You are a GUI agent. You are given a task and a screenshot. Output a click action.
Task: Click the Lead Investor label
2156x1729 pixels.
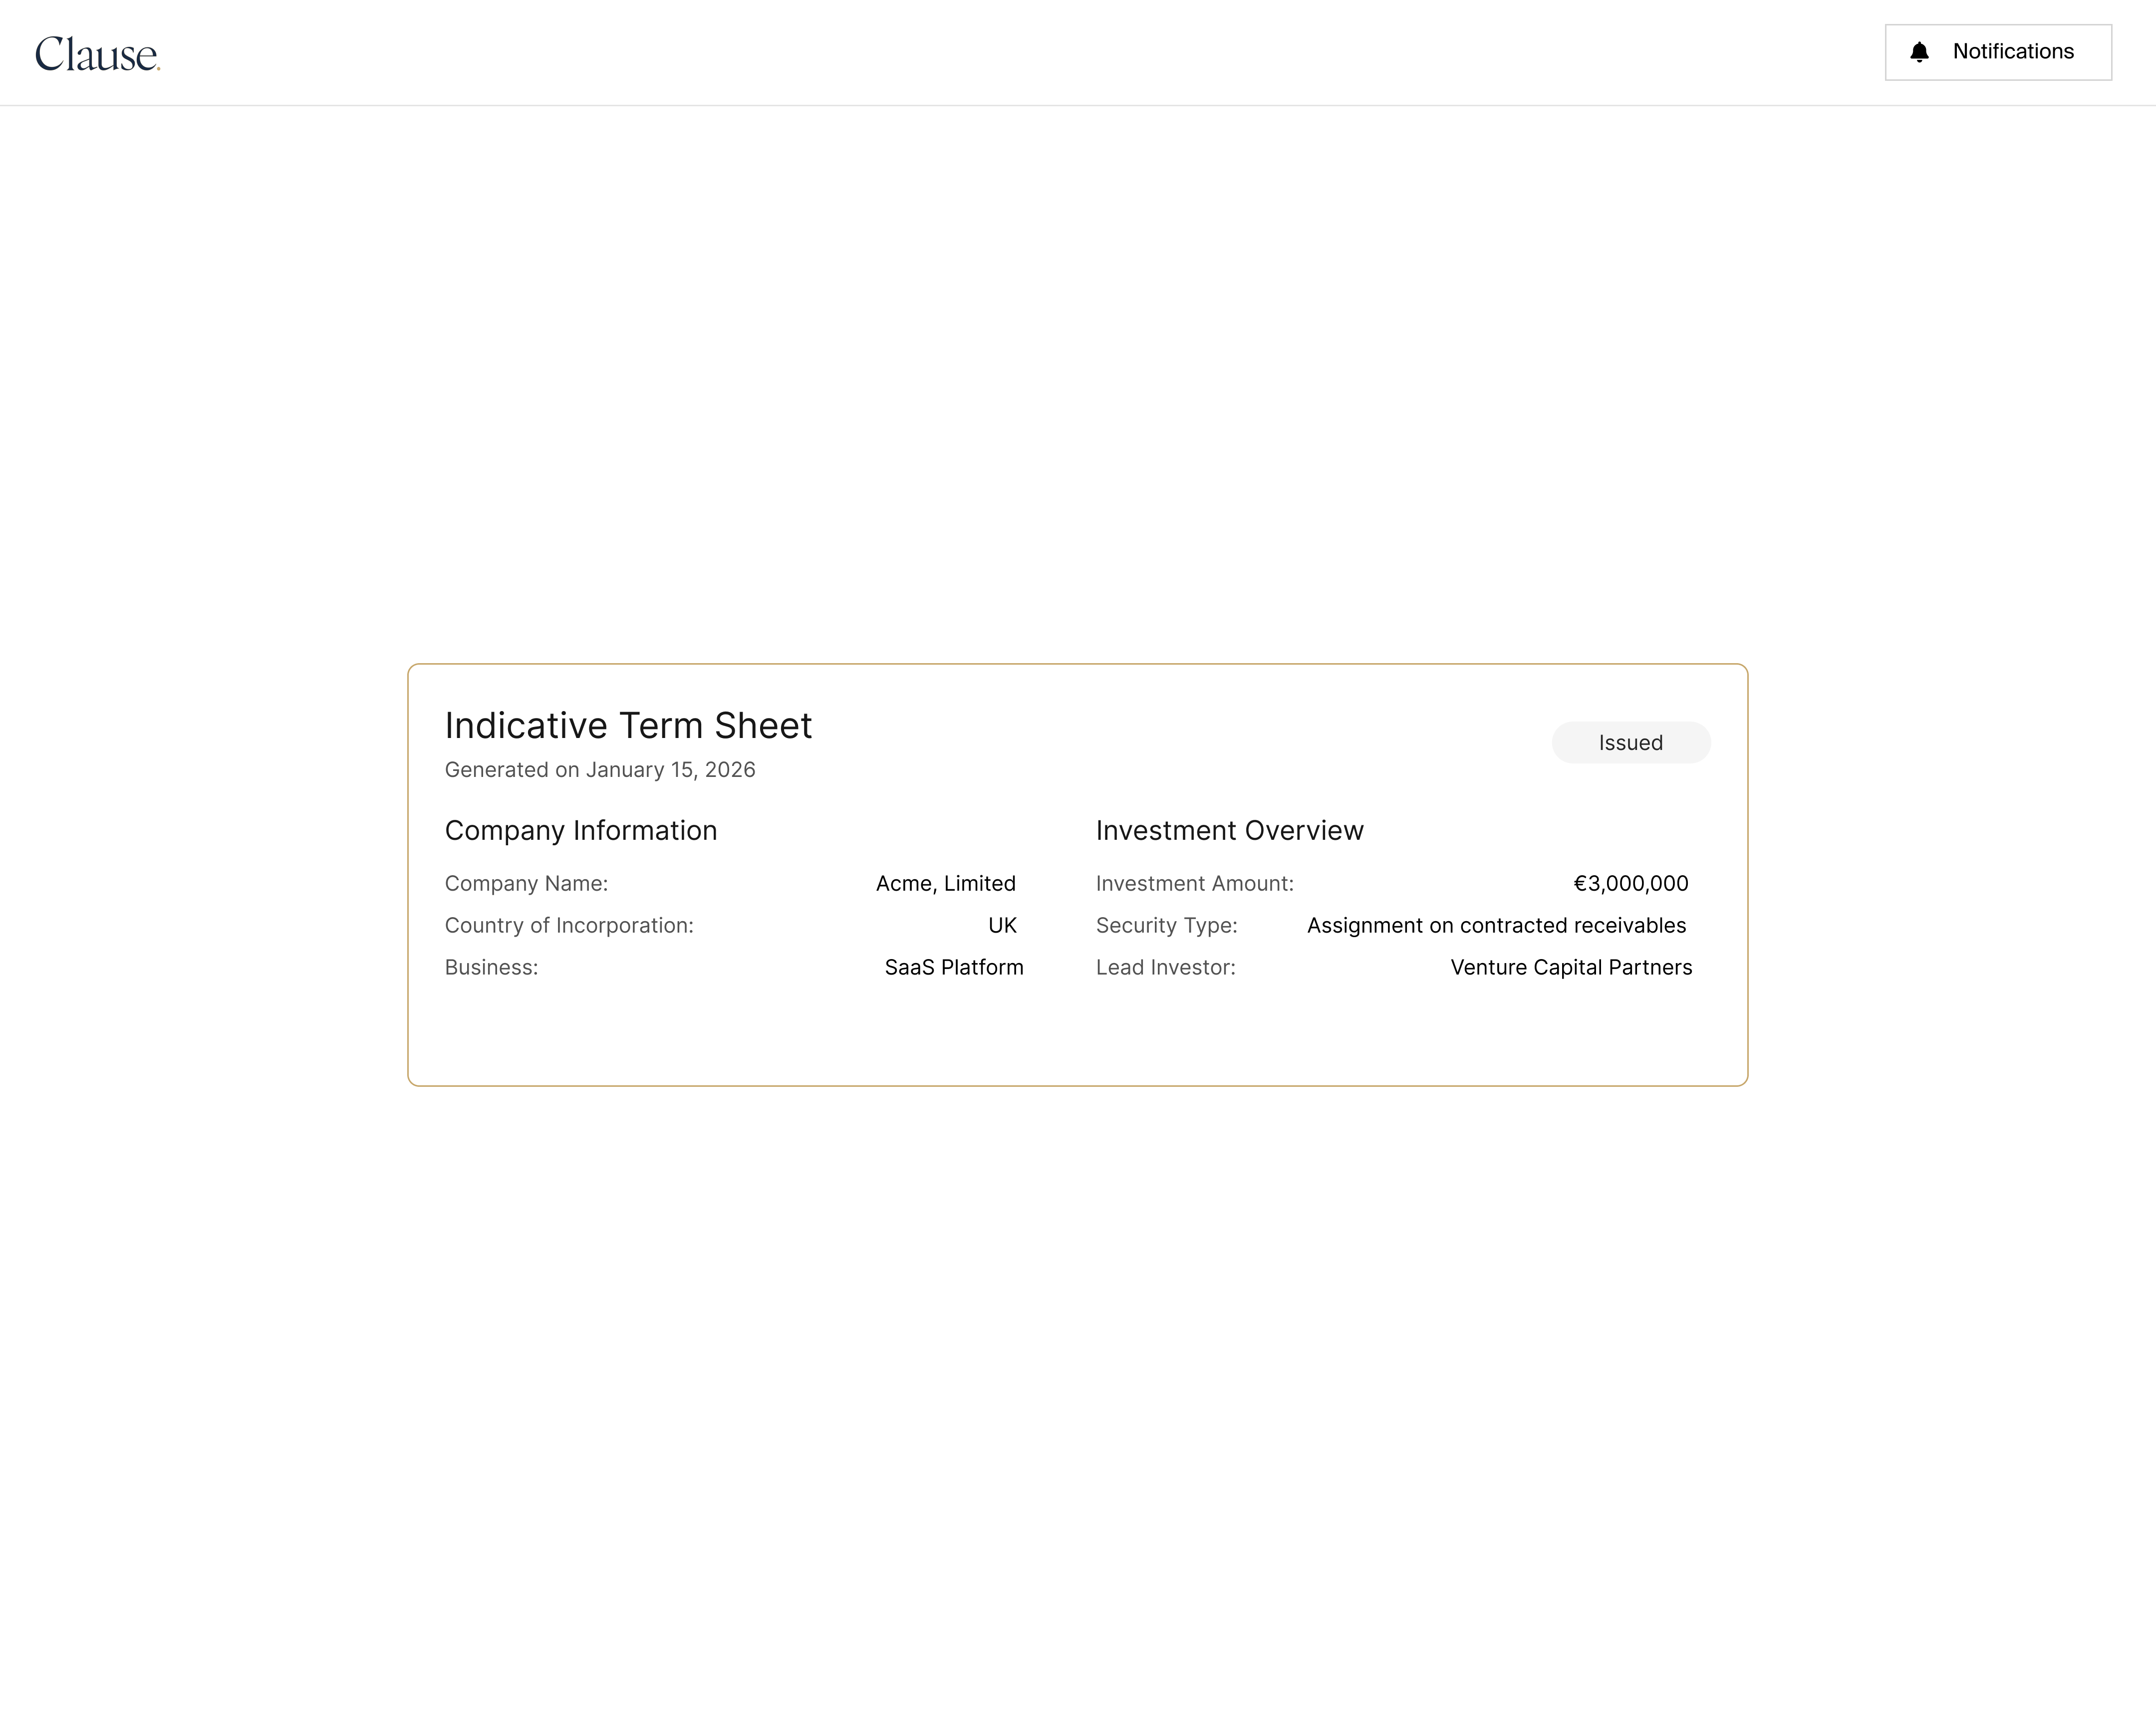click(1165, 968)
